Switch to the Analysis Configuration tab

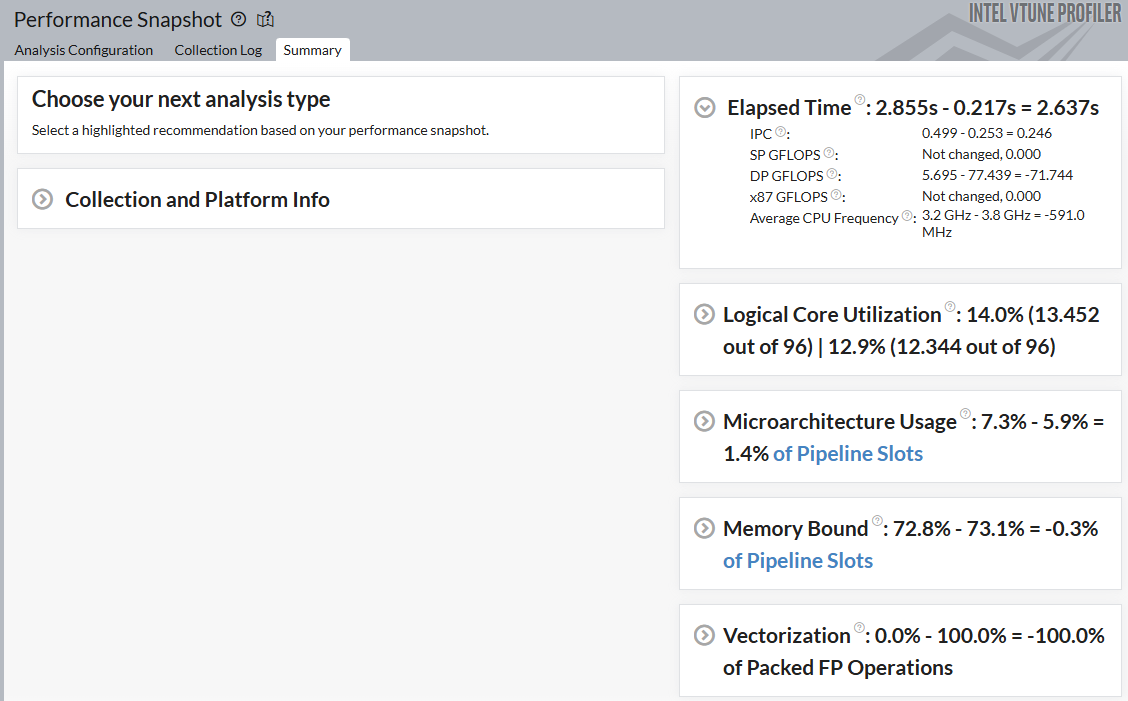[84, 50]
